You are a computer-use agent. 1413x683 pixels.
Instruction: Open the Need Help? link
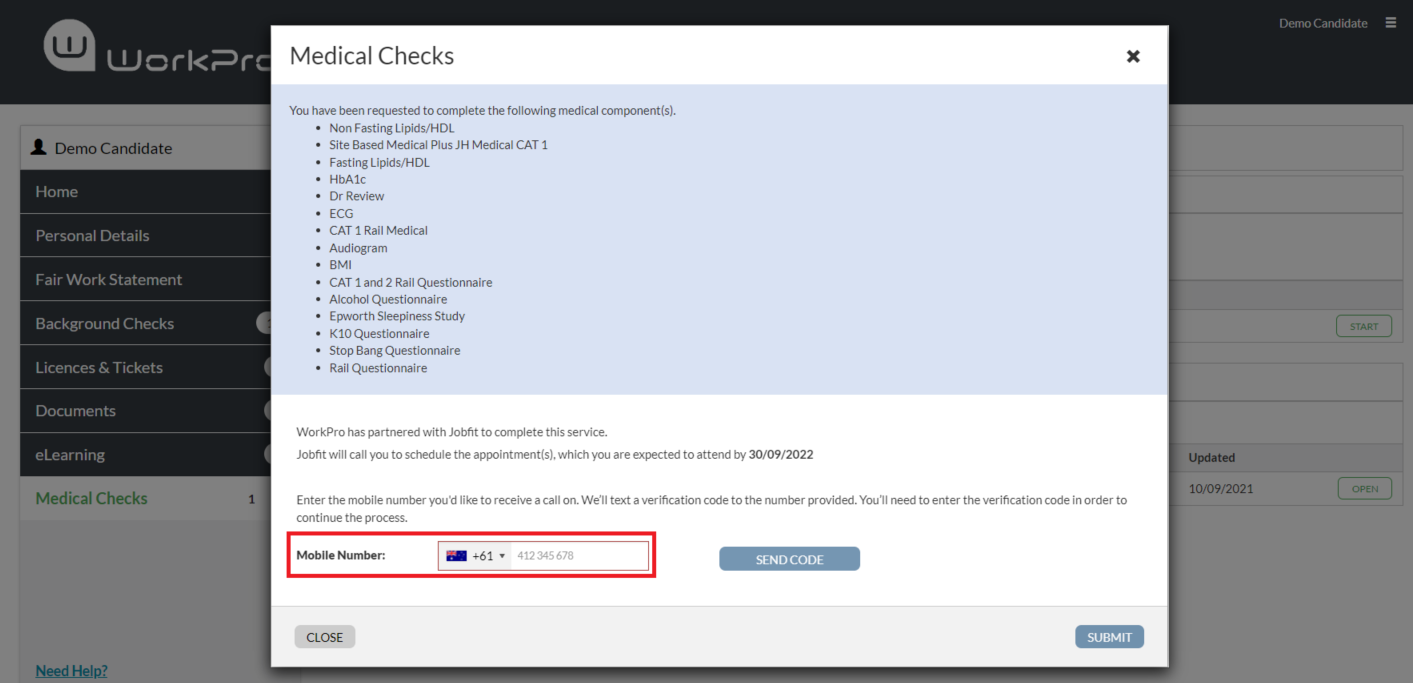70,670
